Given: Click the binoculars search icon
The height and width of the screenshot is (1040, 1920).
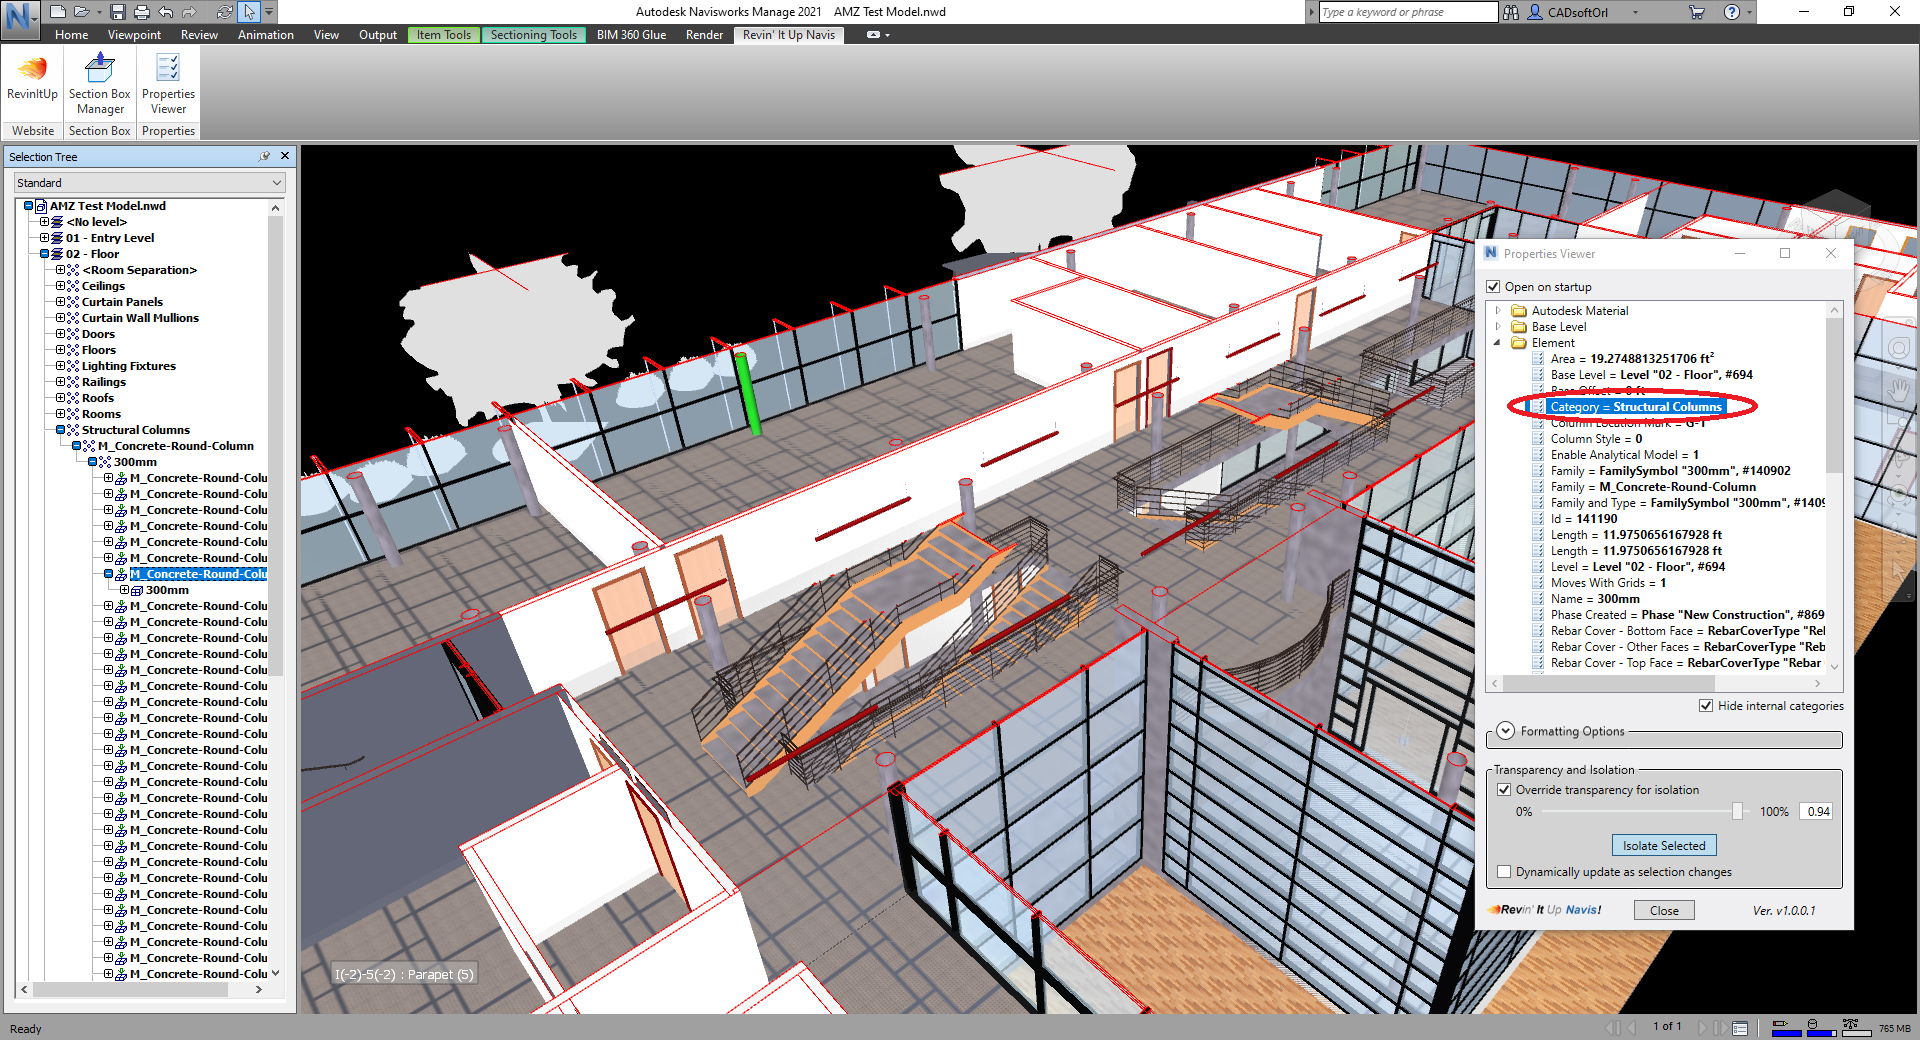Looking at the screenshot, I should click(x=1511, y=12).
